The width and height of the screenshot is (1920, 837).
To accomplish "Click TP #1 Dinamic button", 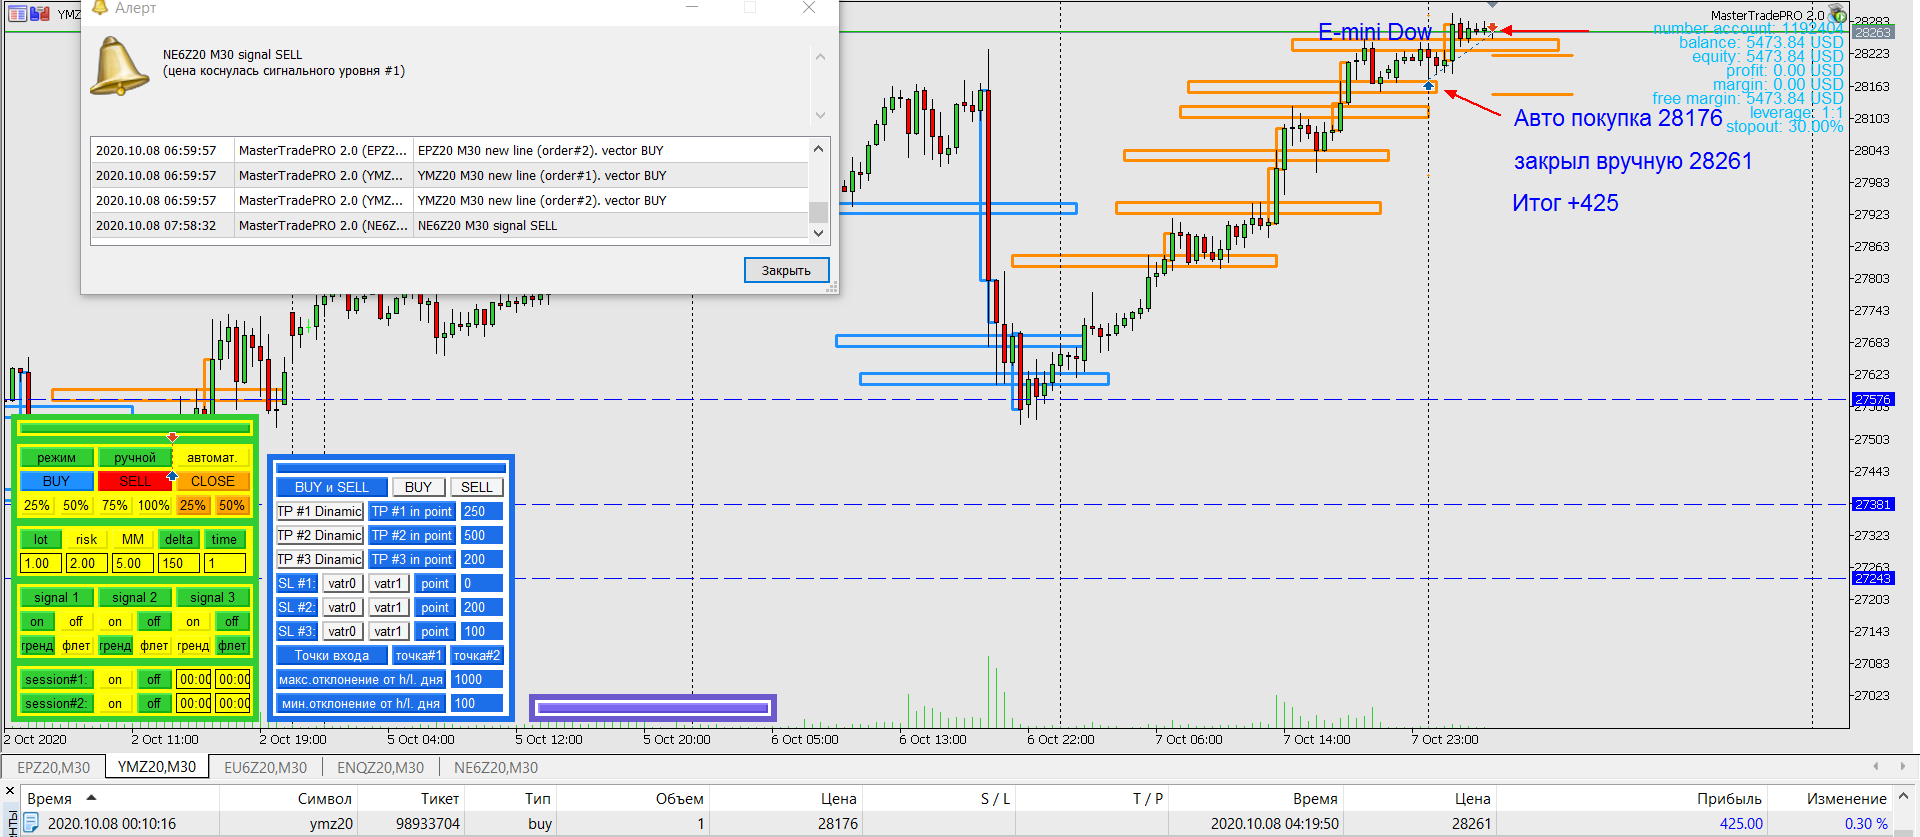I will (319, 511).
